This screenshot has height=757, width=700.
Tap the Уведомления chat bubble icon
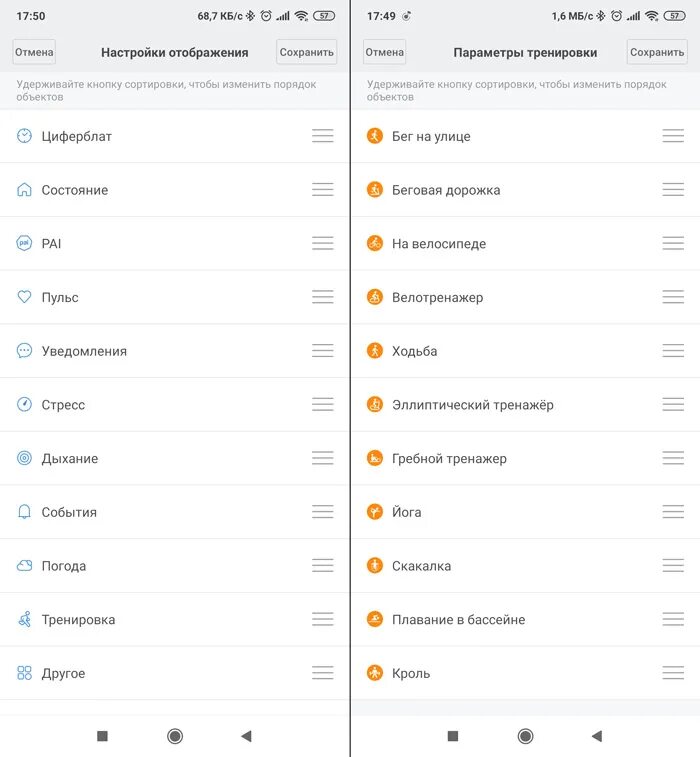pos(24,350)
